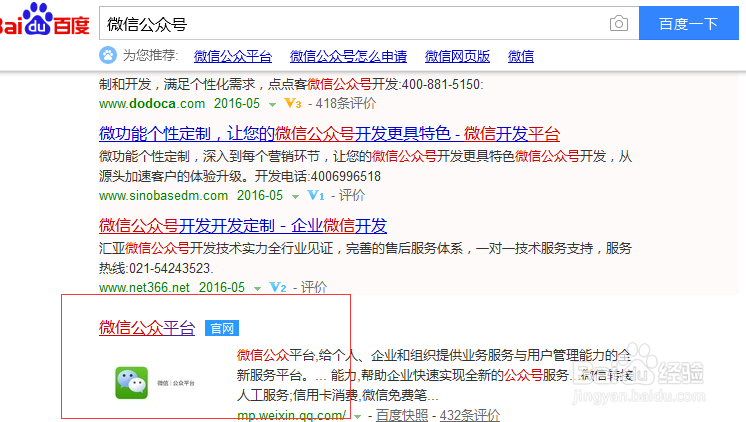
Task: Click the www.sinobasedm.com URL
Action: (x=163, y=195)
